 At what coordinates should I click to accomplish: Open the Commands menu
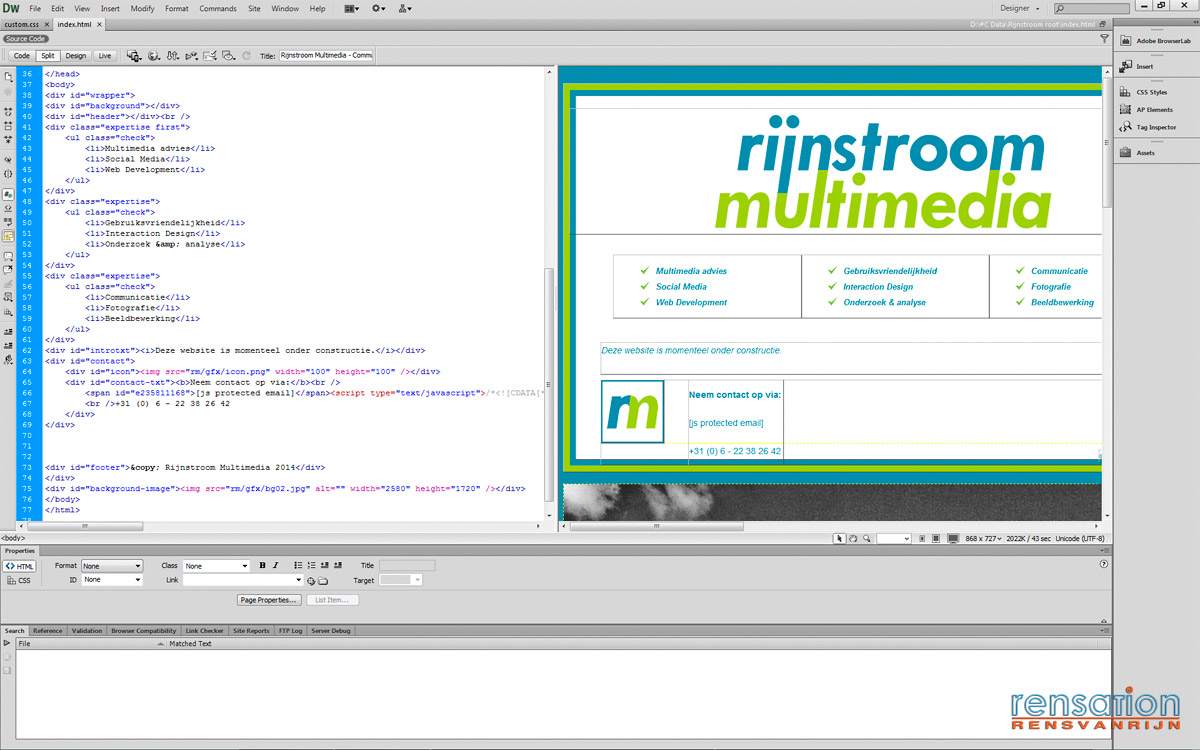(218, 8)
